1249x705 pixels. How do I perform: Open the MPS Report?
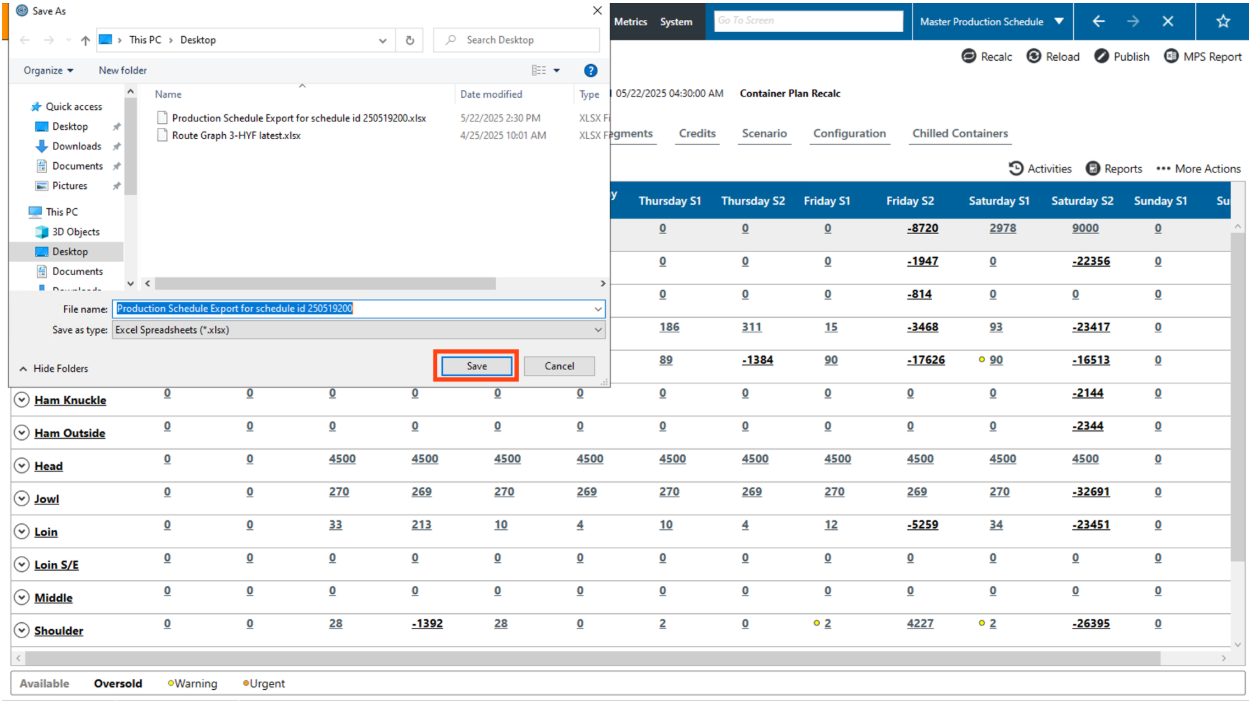[1202, 57]
